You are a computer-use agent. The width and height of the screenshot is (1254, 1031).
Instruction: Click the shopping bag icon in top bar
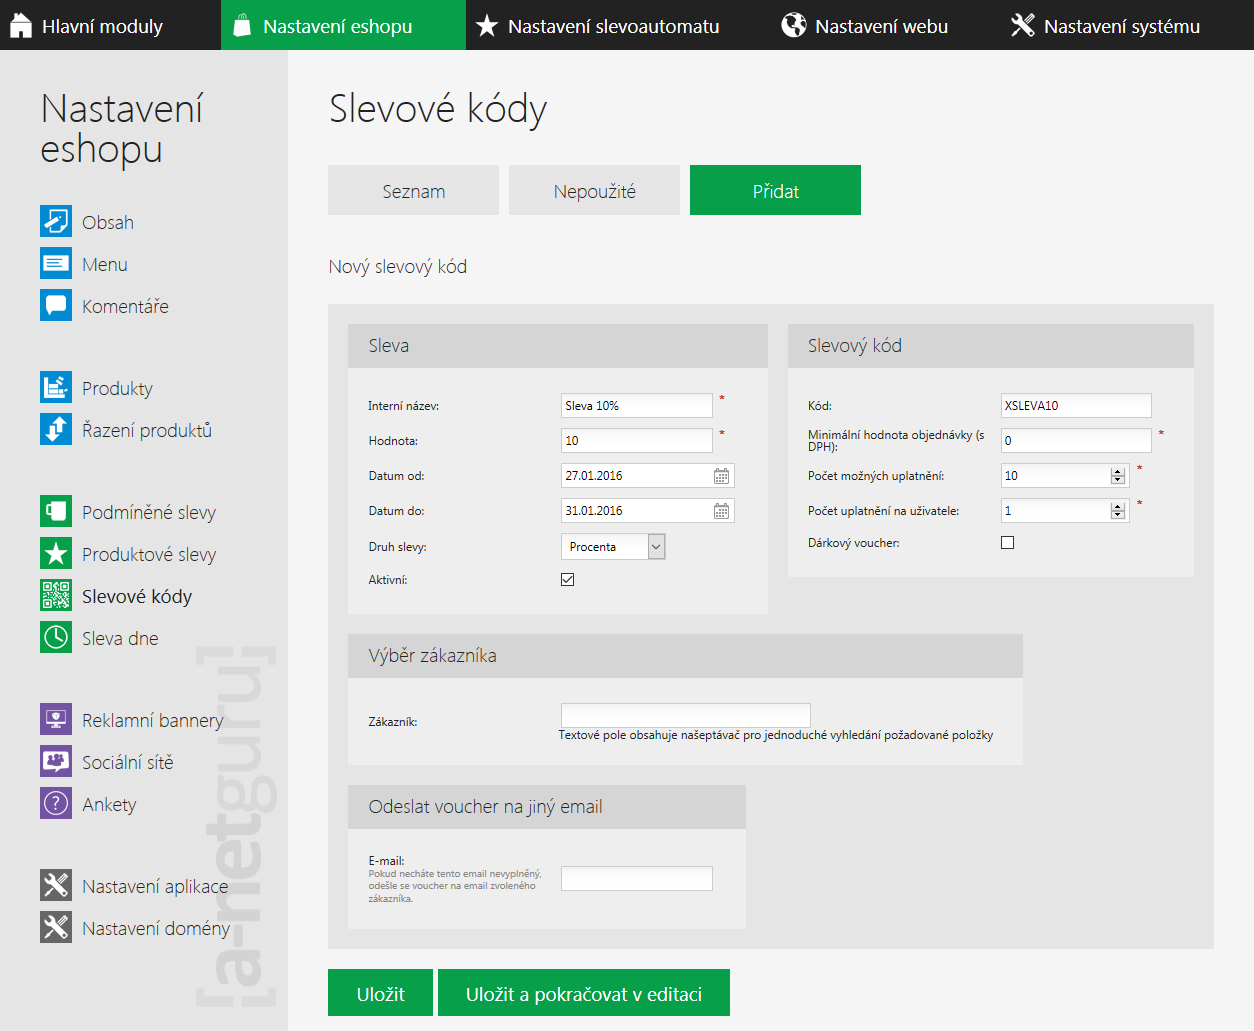coord(242,25)
